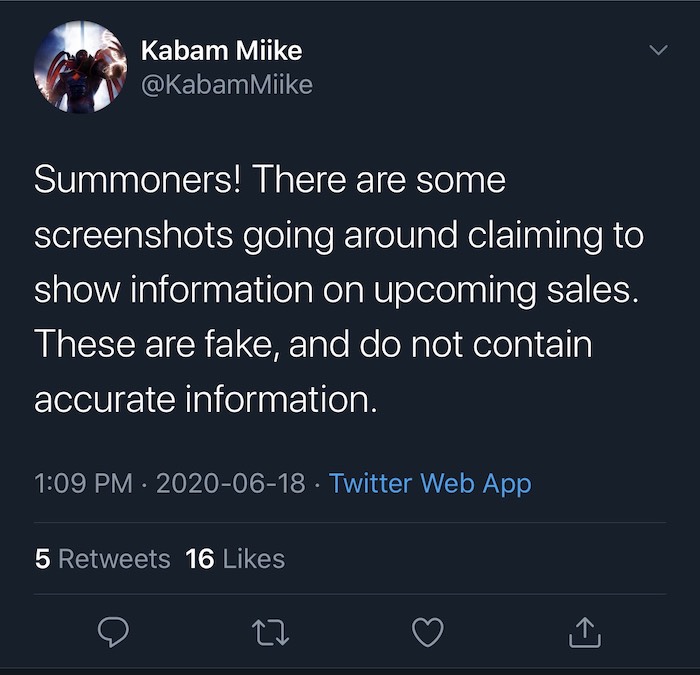Click the Kabam Miike display name
700x675 pixels.
click(221, 49)
